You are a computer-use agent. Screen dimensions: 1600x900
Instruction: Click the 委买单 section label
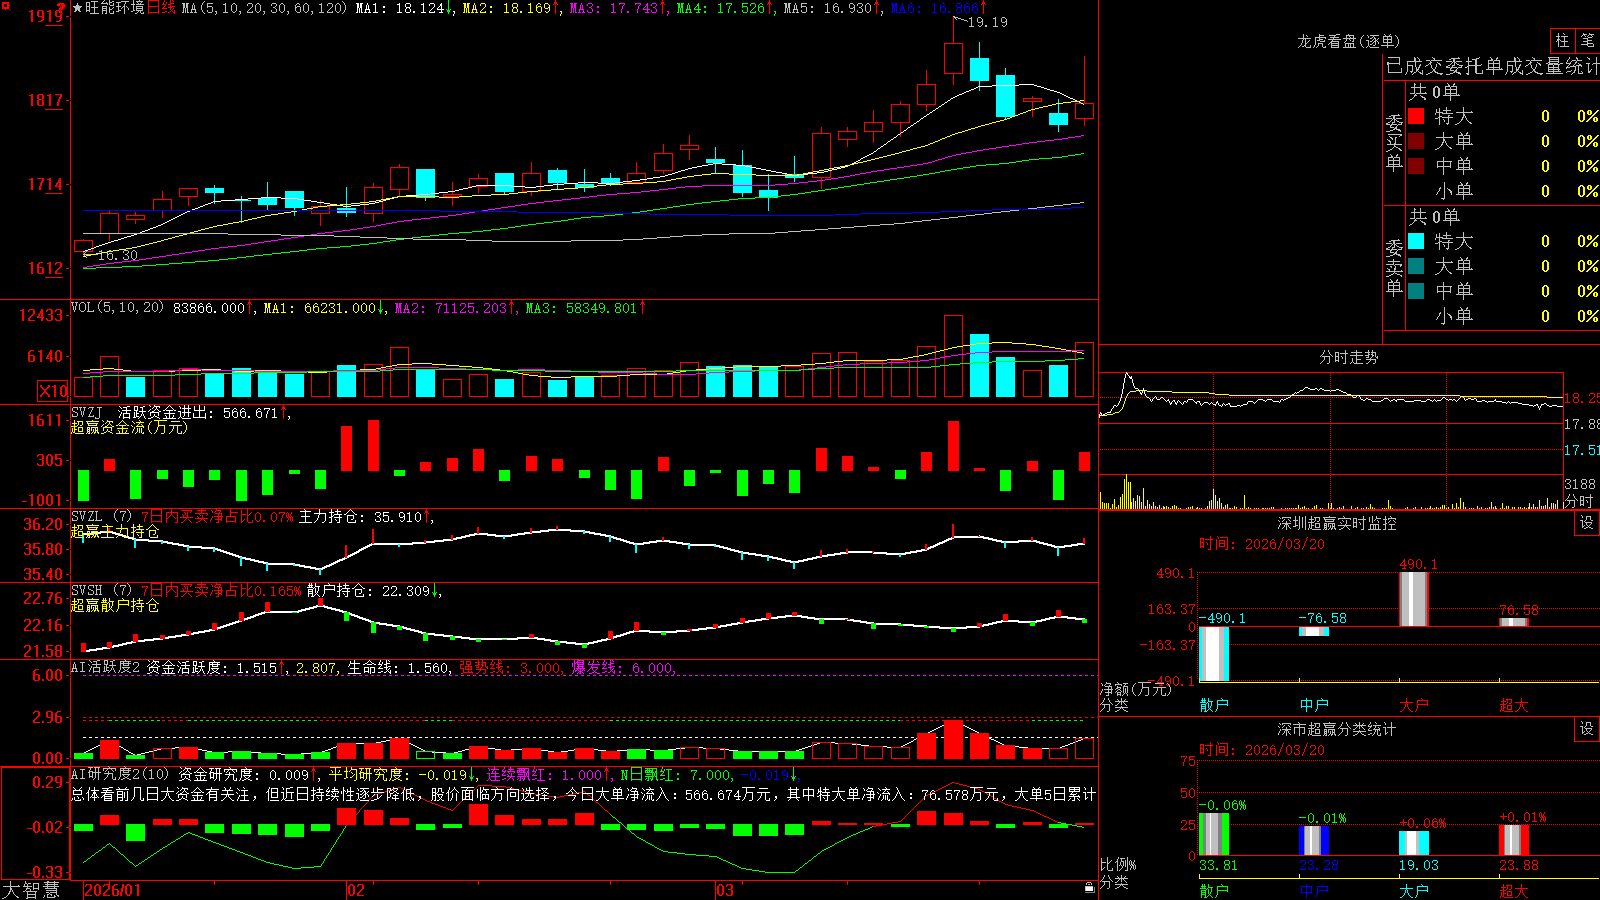[1394, 143]
